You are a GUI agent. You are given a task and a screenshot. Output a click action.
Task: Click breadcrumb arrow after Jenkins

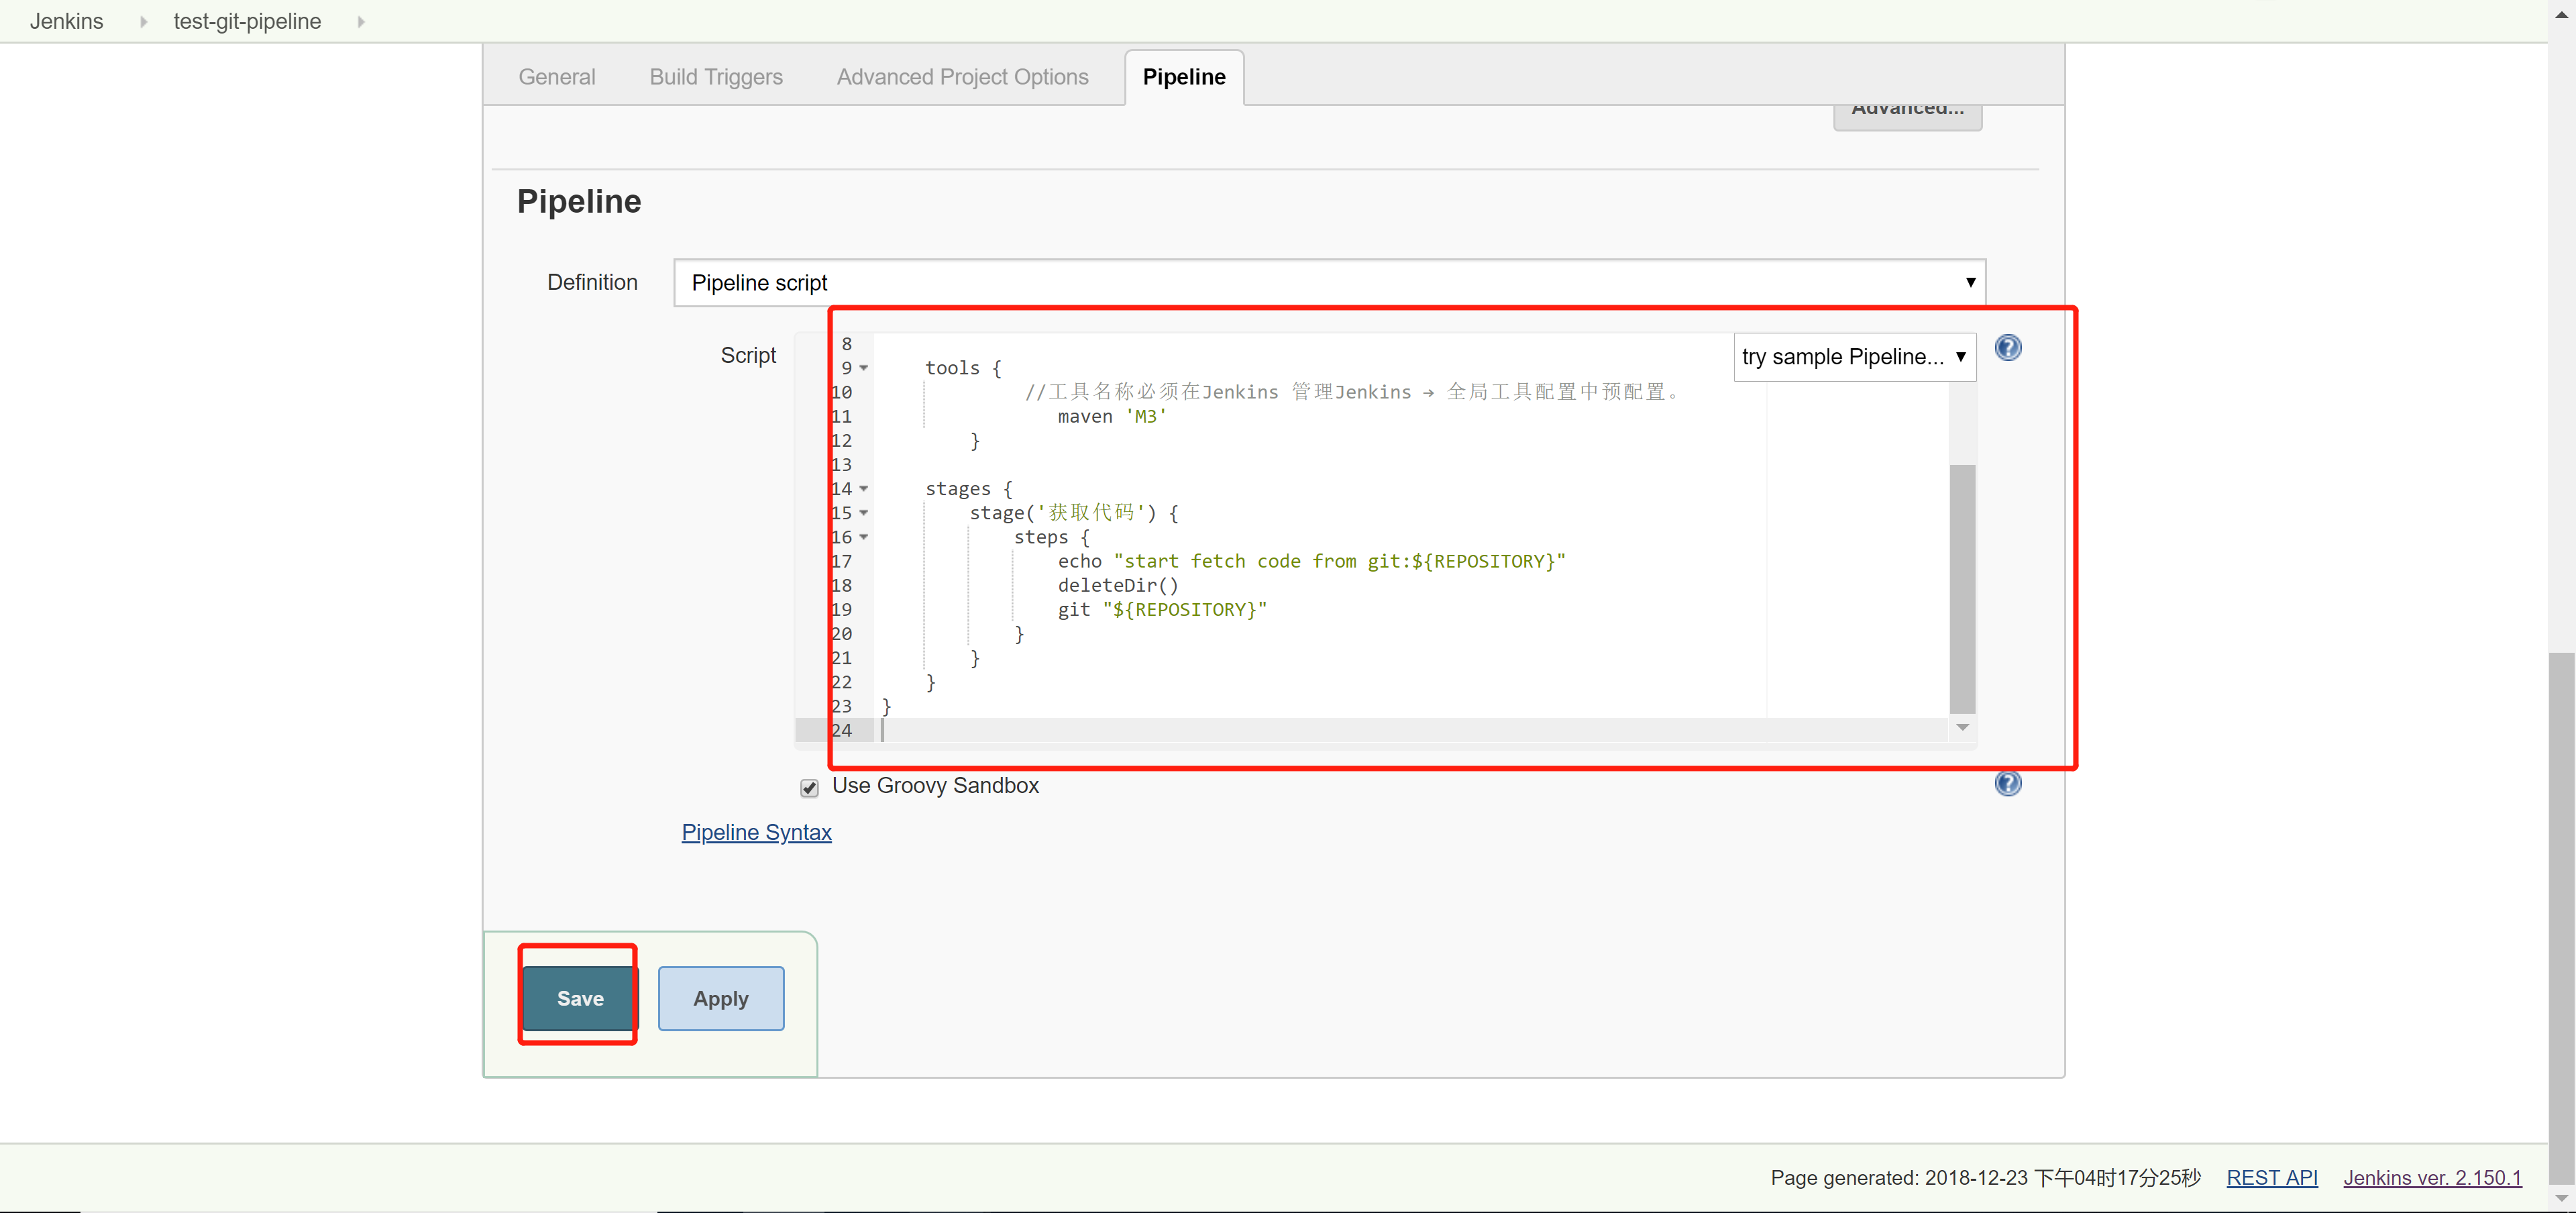[143, 22]
